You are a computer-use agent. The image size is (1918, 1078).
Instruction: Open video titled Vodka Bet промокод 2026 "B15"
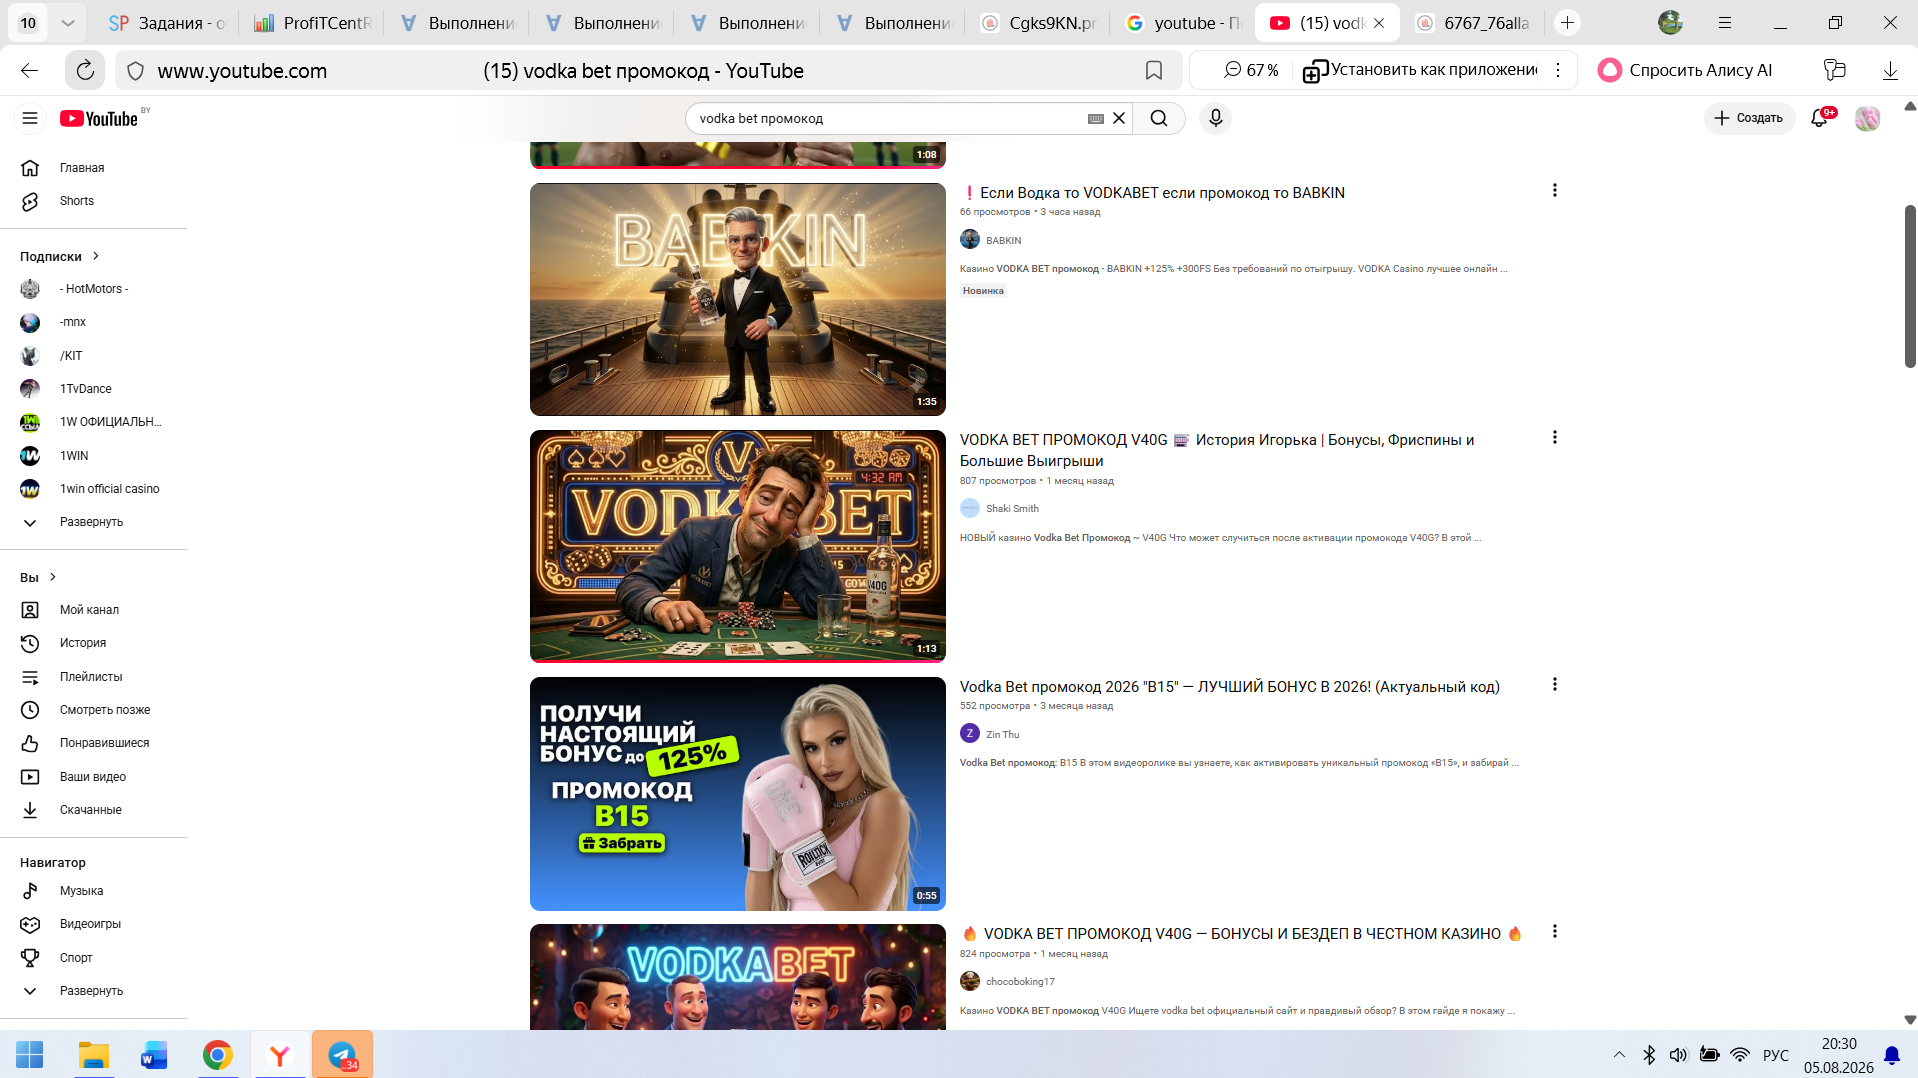click(1230, 687)
